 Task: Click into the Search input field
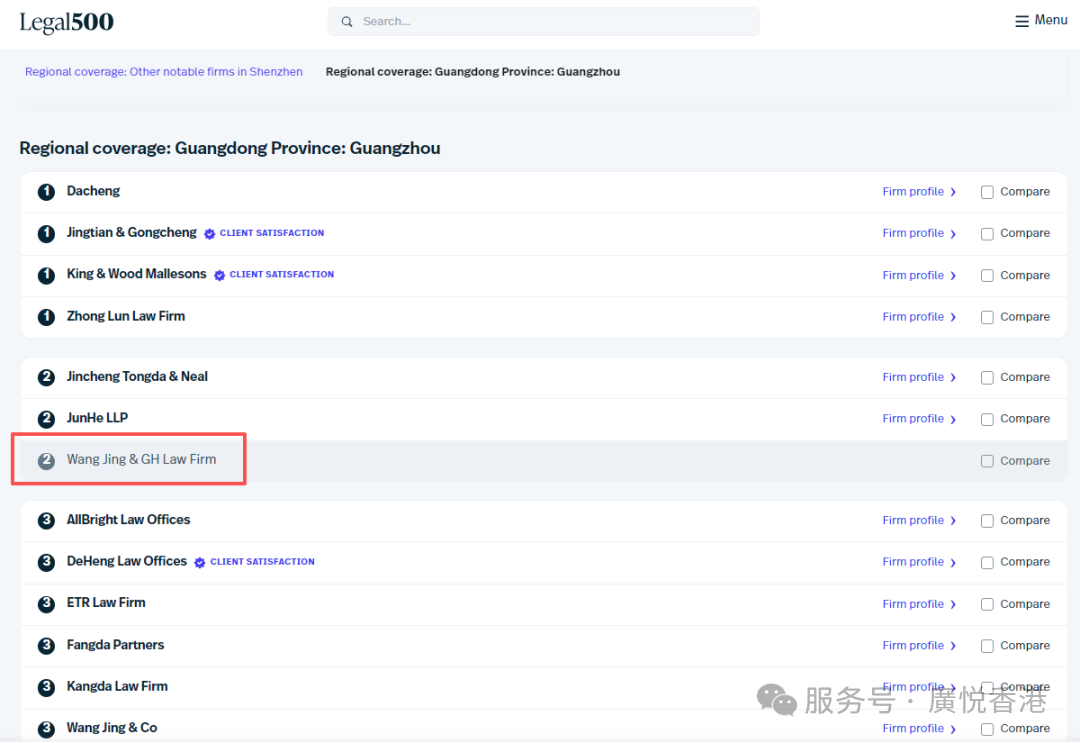click(x=550, y=22)
